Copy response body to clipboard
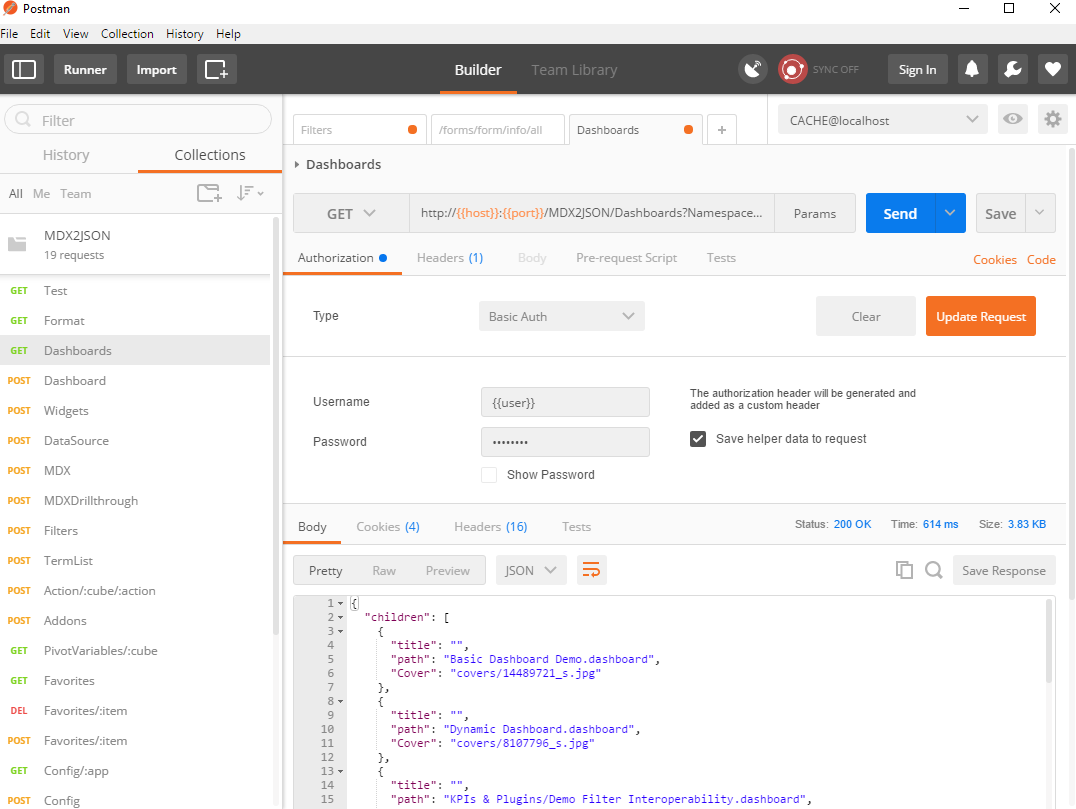Image resolution: width=1076 pixels, height=809 pixels. tap(904, 570)
